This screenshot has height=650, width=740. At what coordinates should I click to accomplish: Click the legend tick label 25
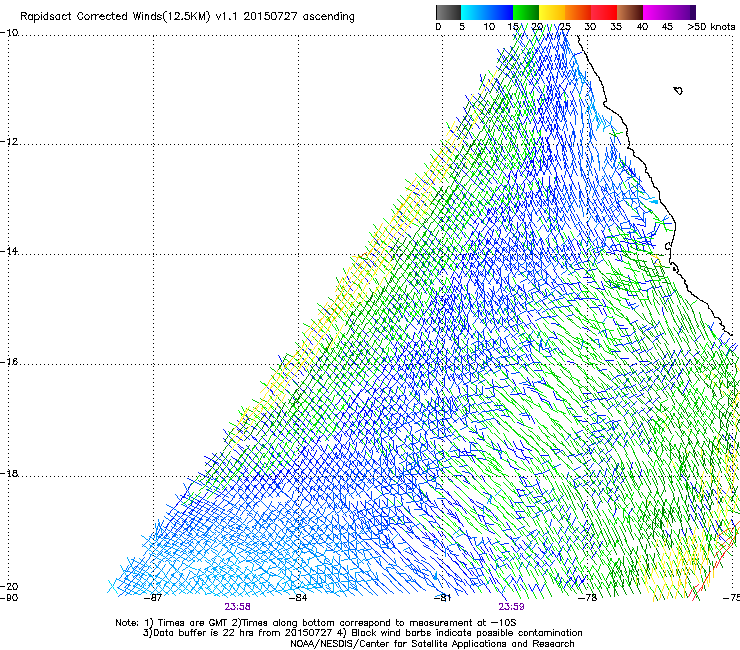[x=565, y=26]
